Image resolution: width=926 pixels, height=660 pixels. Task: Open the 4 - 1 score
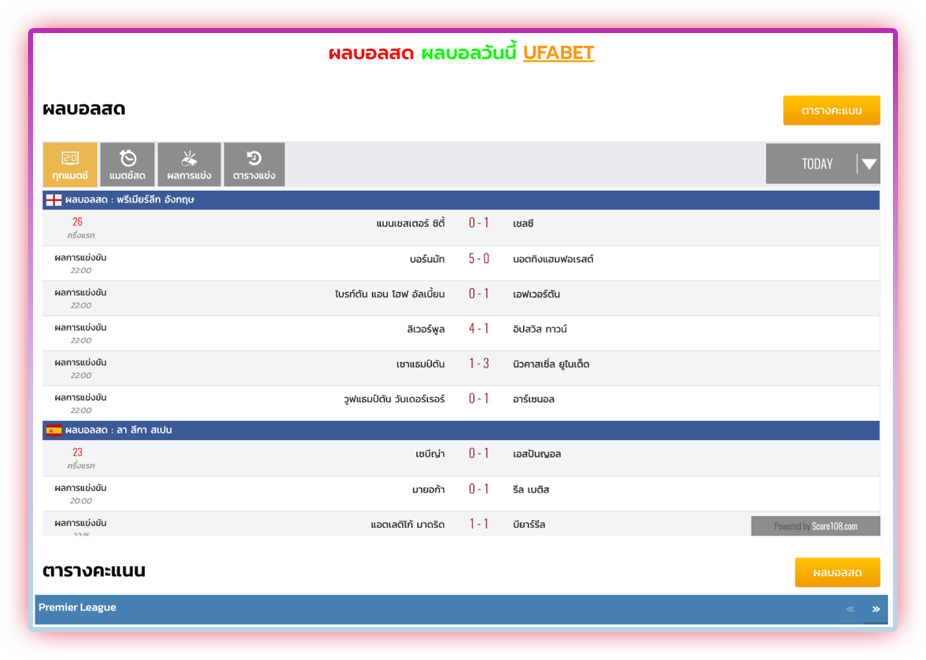(x=479, y=329)
